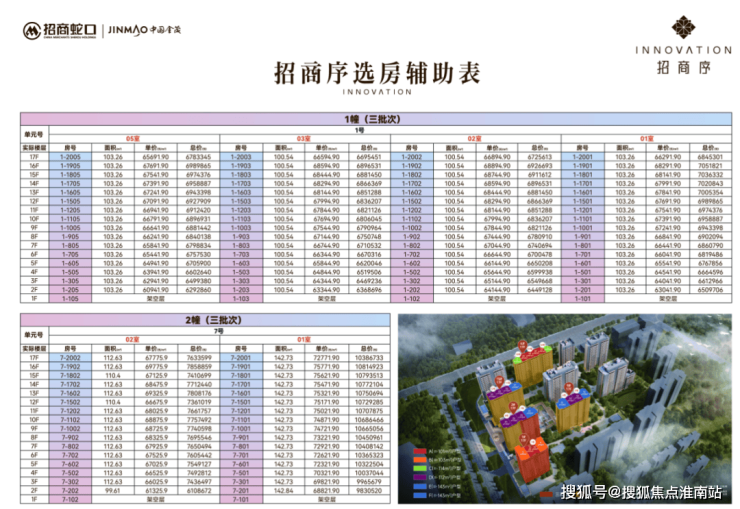
Task: Select the 05室 column group heading
Action: coord(134,139)
